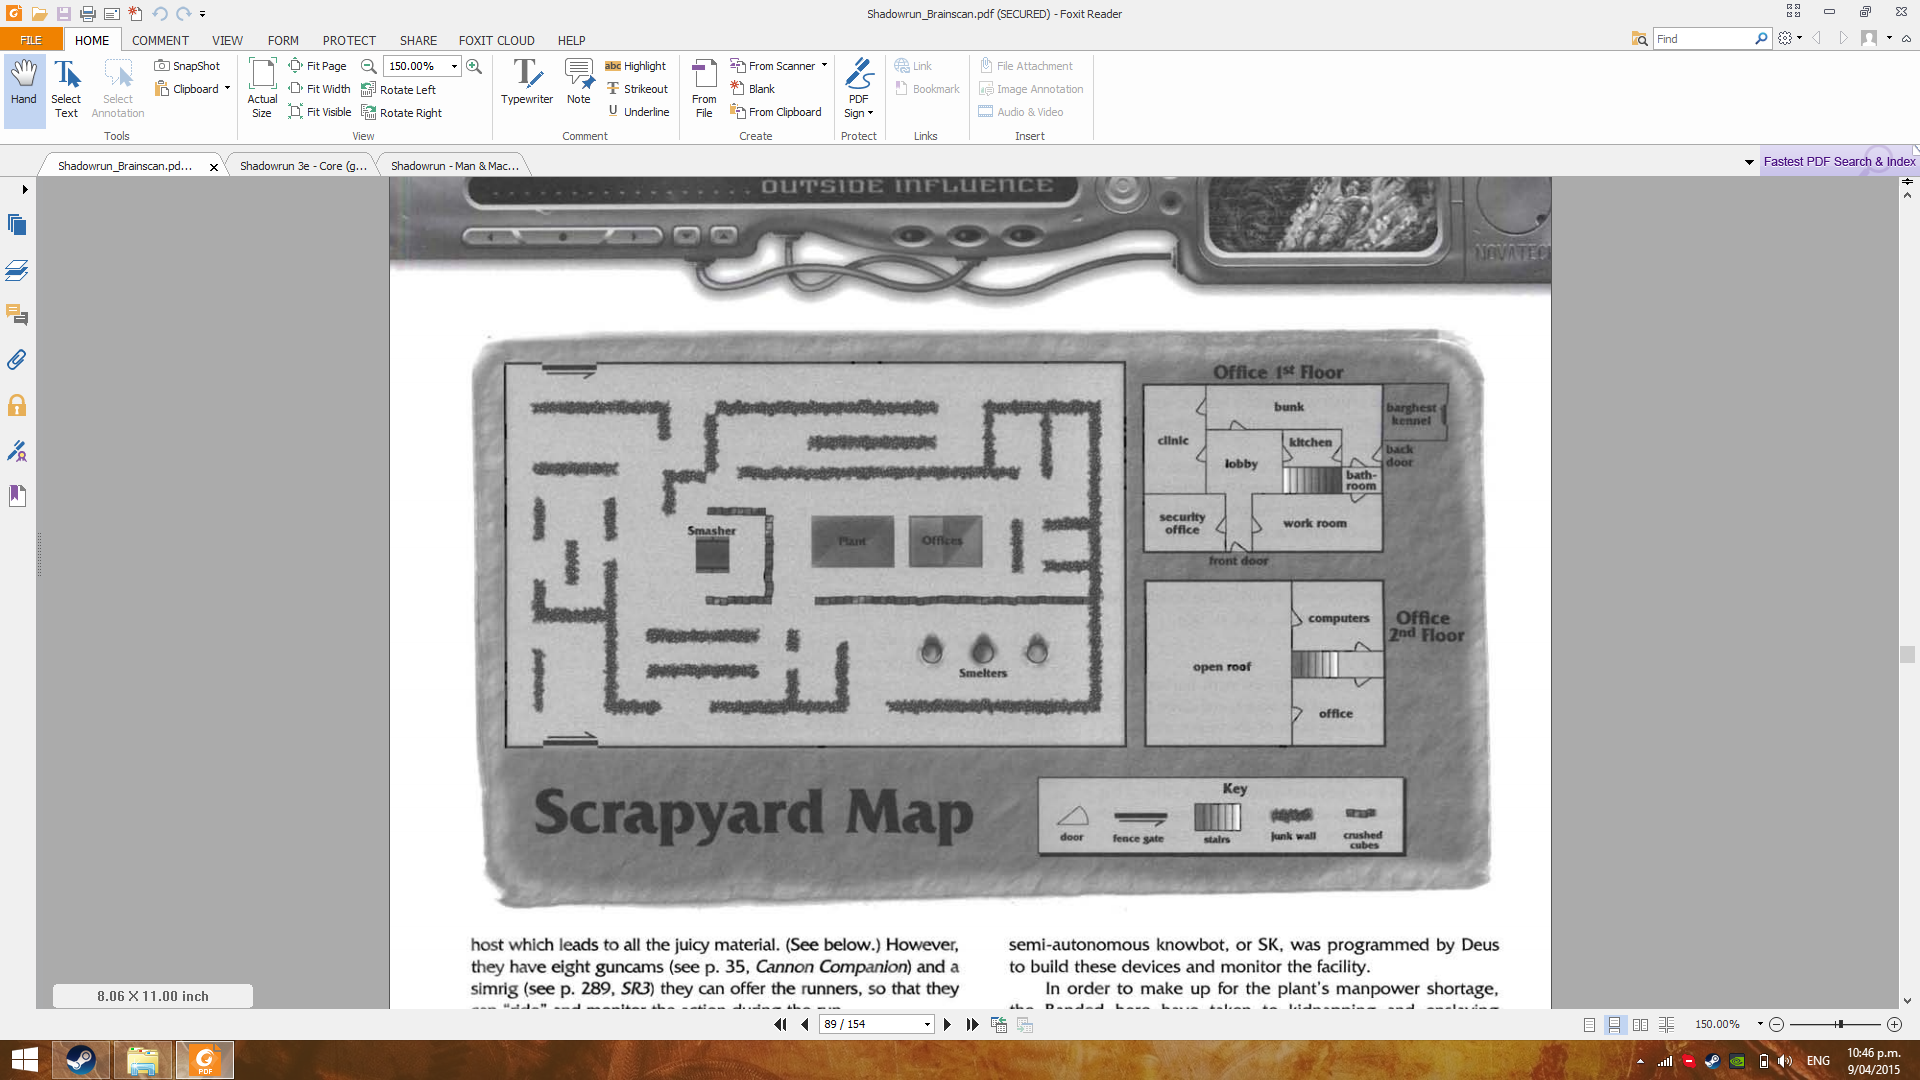The image size is (1920, 1080).
Task: Open the attachments paperclip panel
Action: coord(17,360)
